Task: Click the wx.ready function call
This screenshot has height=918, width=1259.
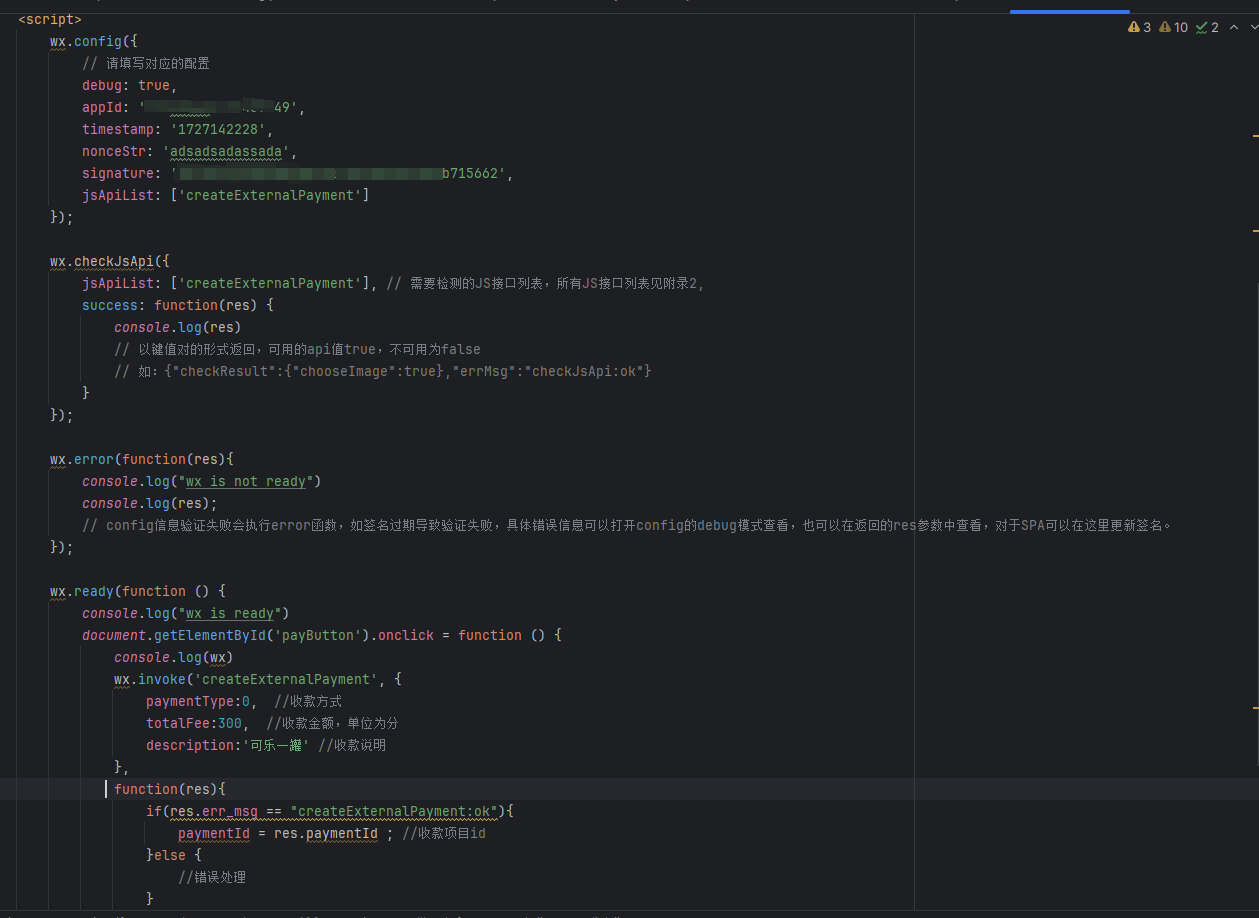Action: (x=94, y=591)
